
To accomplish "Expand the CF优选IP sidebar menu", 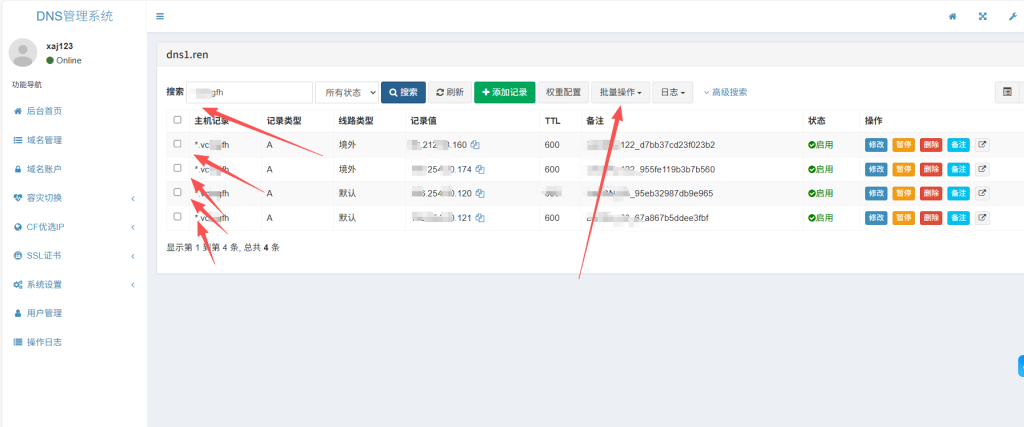I will pos(73,227).
